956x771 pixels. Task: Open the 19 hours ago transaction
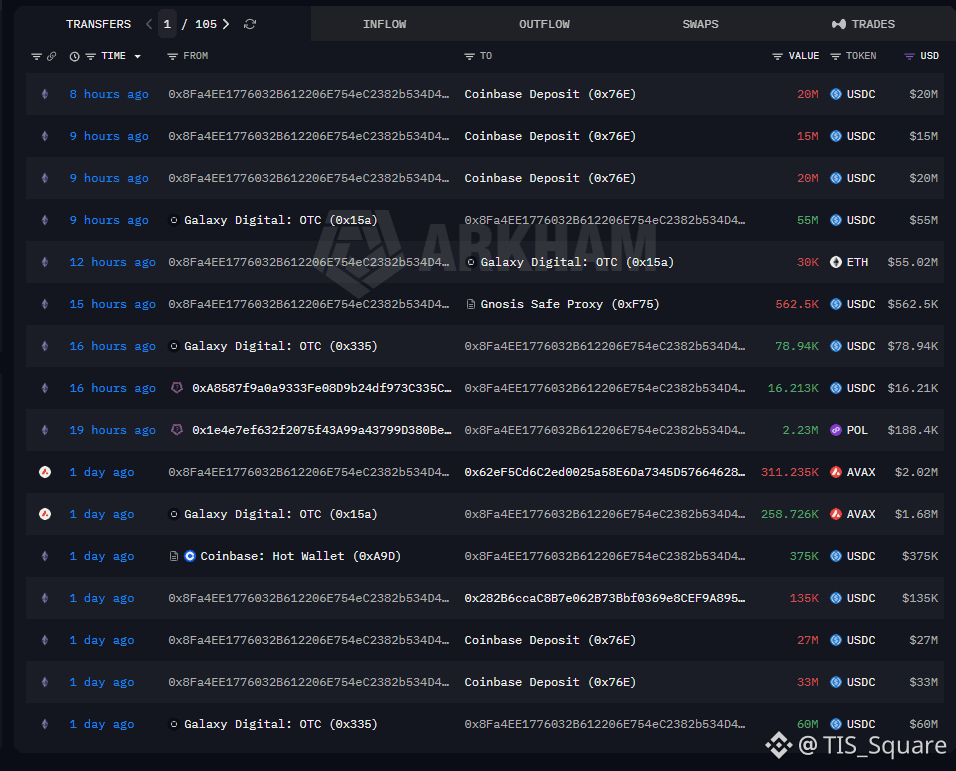[x=112, y=431]
